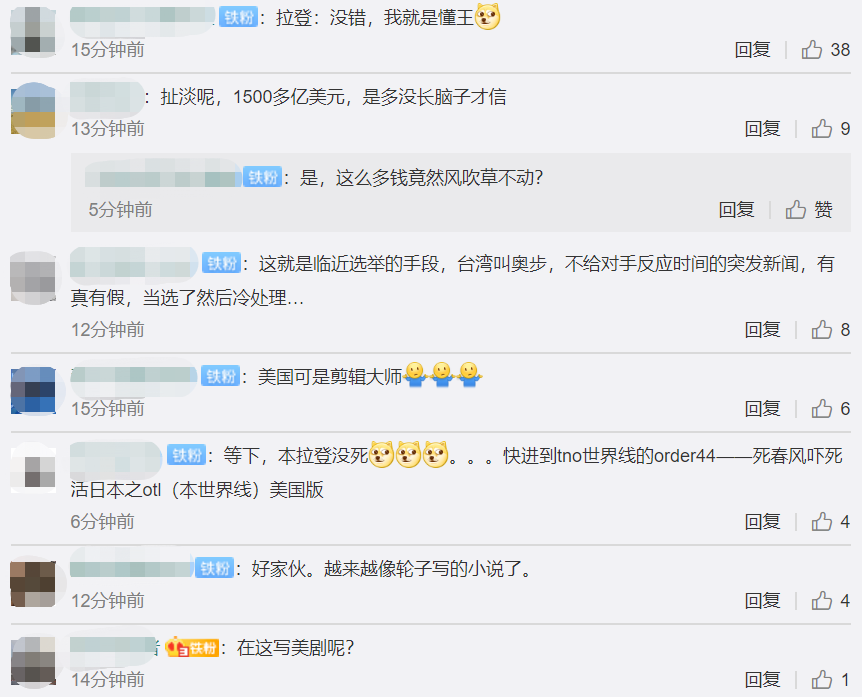The image size is (862, 697).
Task: Reply to the 临近选举的手段 comment
Action: (x=762, y=329)
